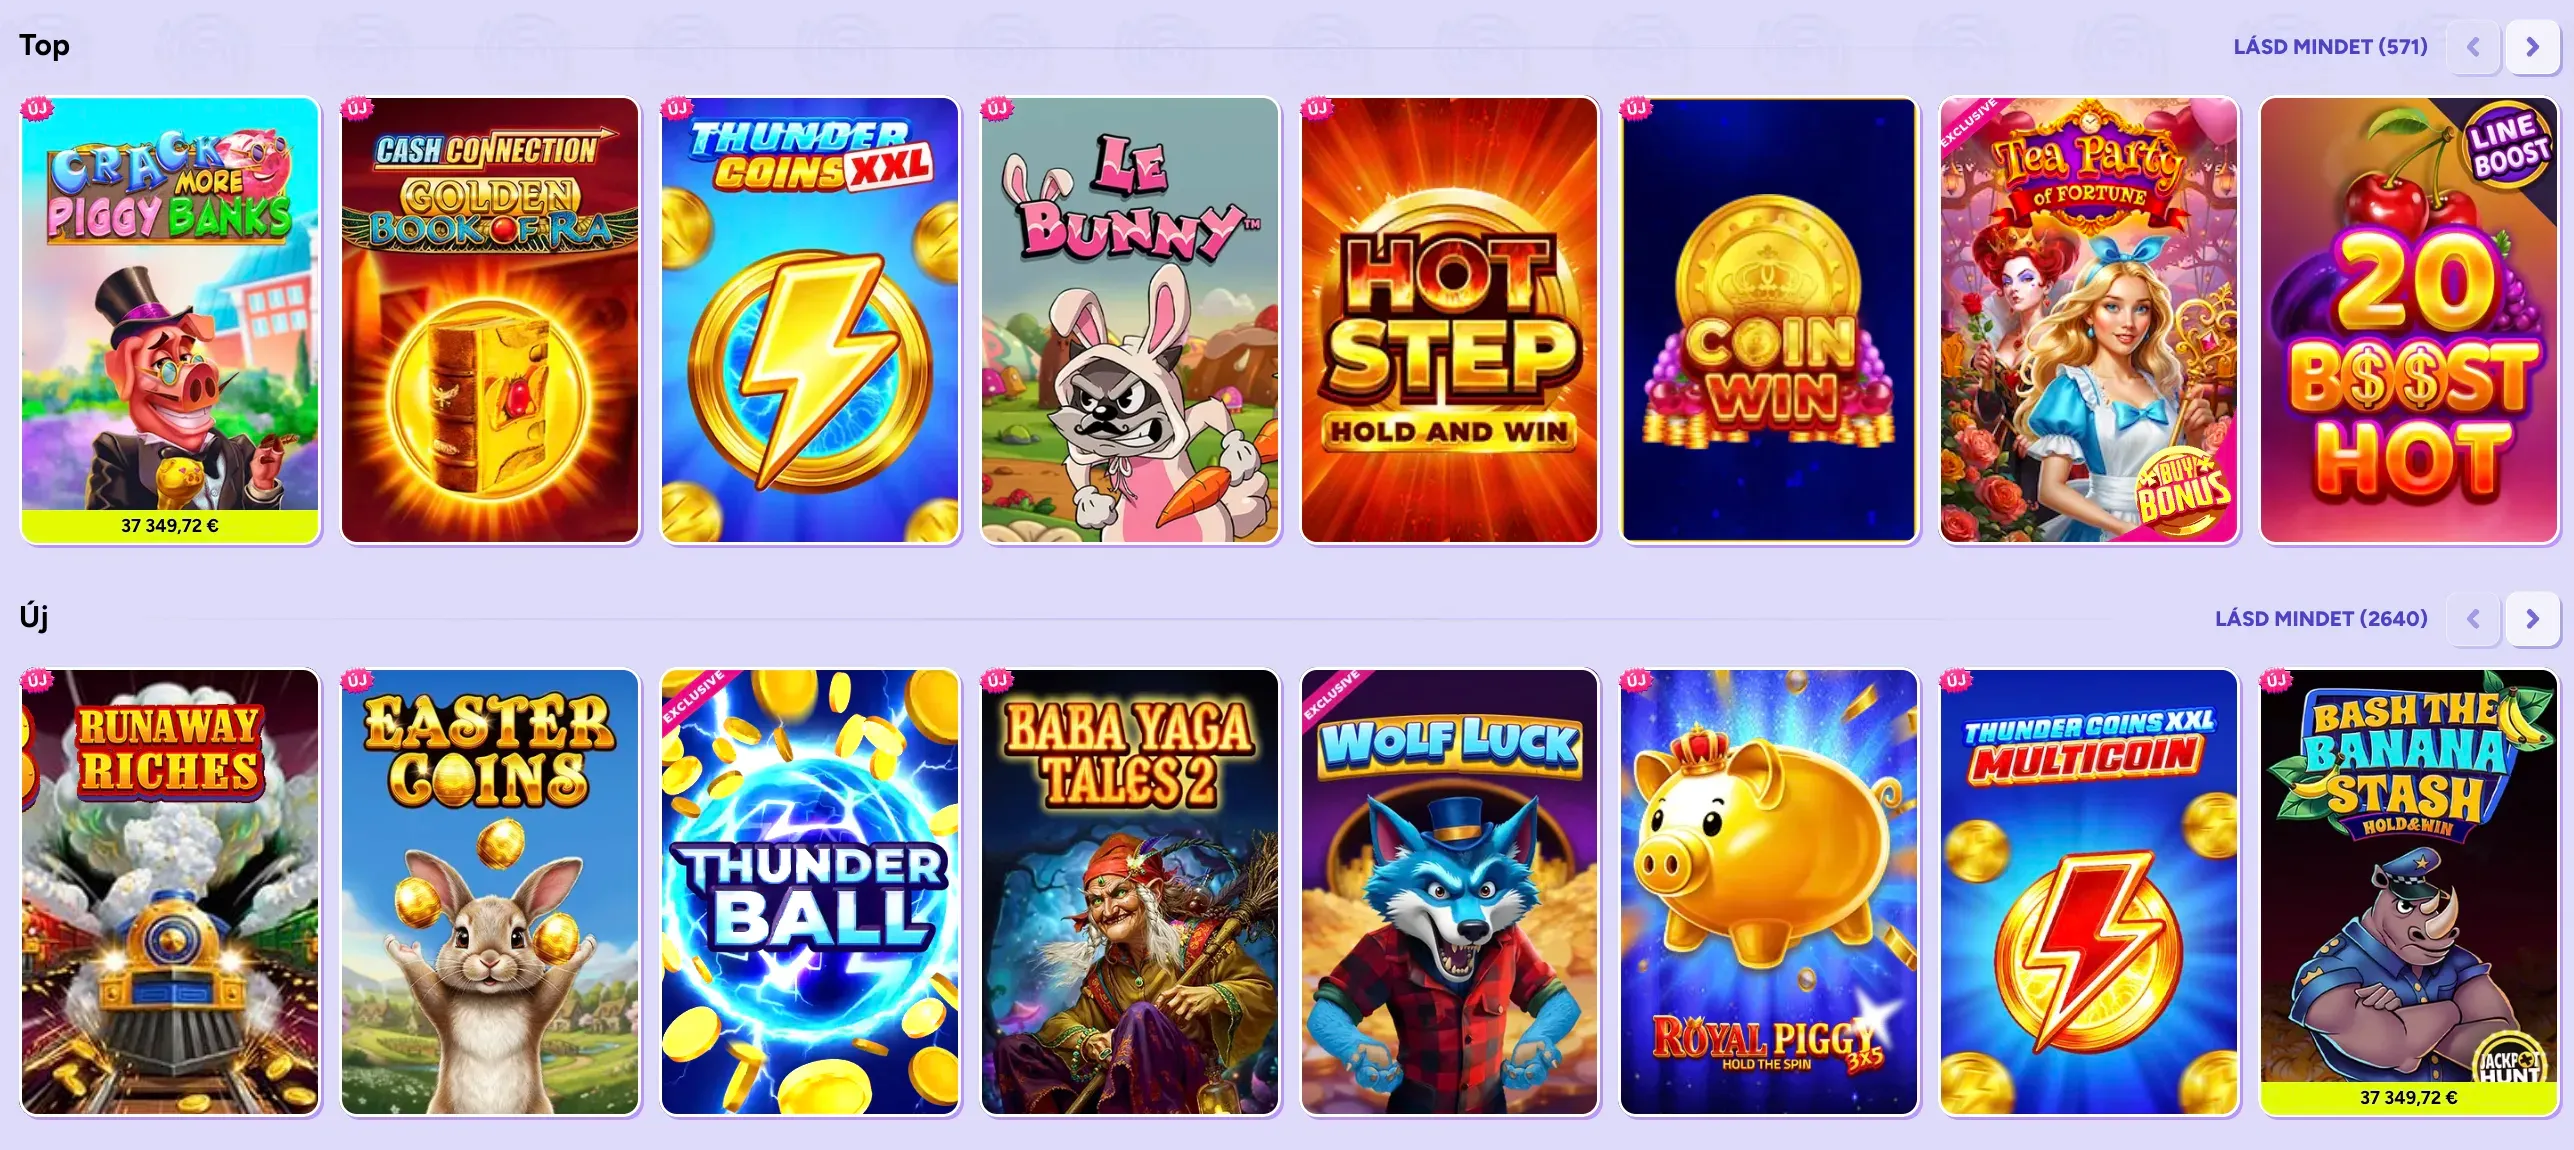Launch Baba Yaga Tales 2
This screenshot has height=1150, width=2574.
click(1130, 892)
